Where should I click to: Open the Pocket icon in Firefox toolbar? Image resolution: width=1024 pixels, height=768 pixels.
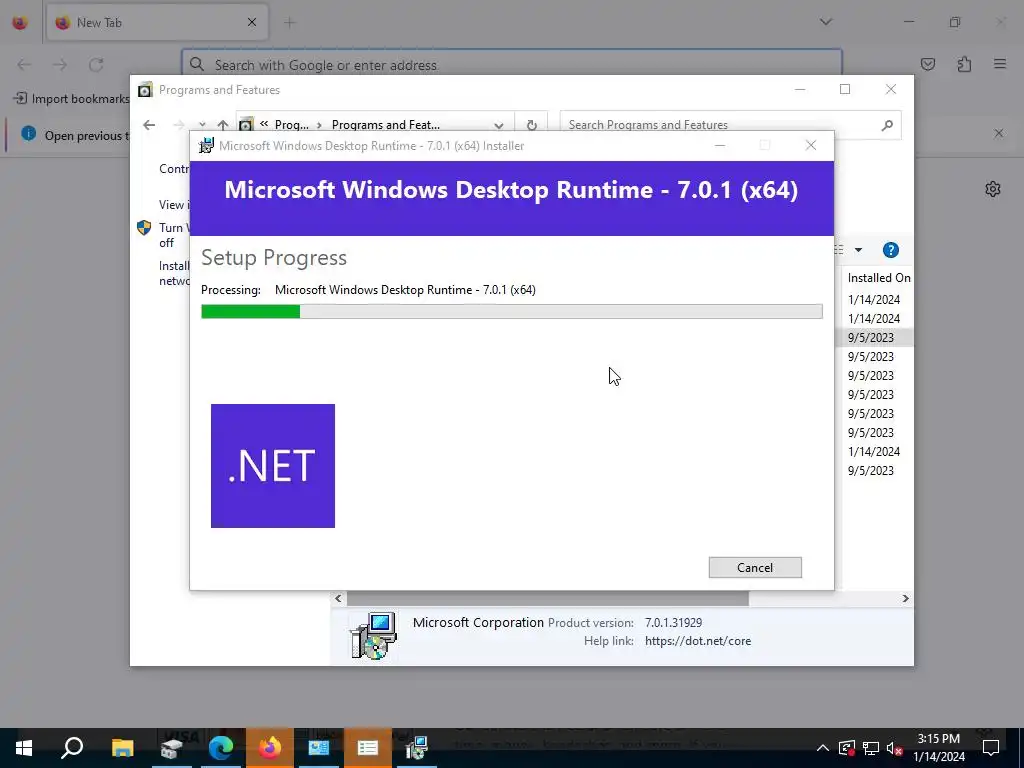[928, 64]
